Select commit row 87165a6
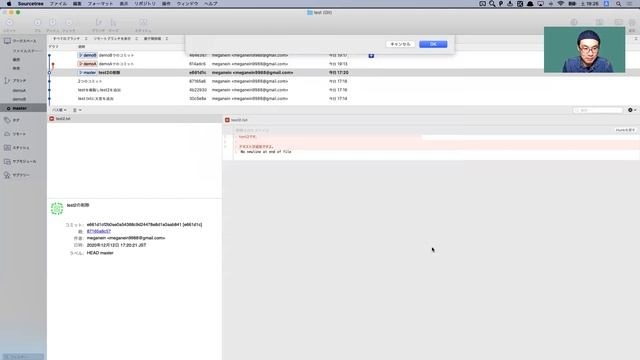Image resolution: width=640 pixels, height=360 pixels. [x=343, y=81]
